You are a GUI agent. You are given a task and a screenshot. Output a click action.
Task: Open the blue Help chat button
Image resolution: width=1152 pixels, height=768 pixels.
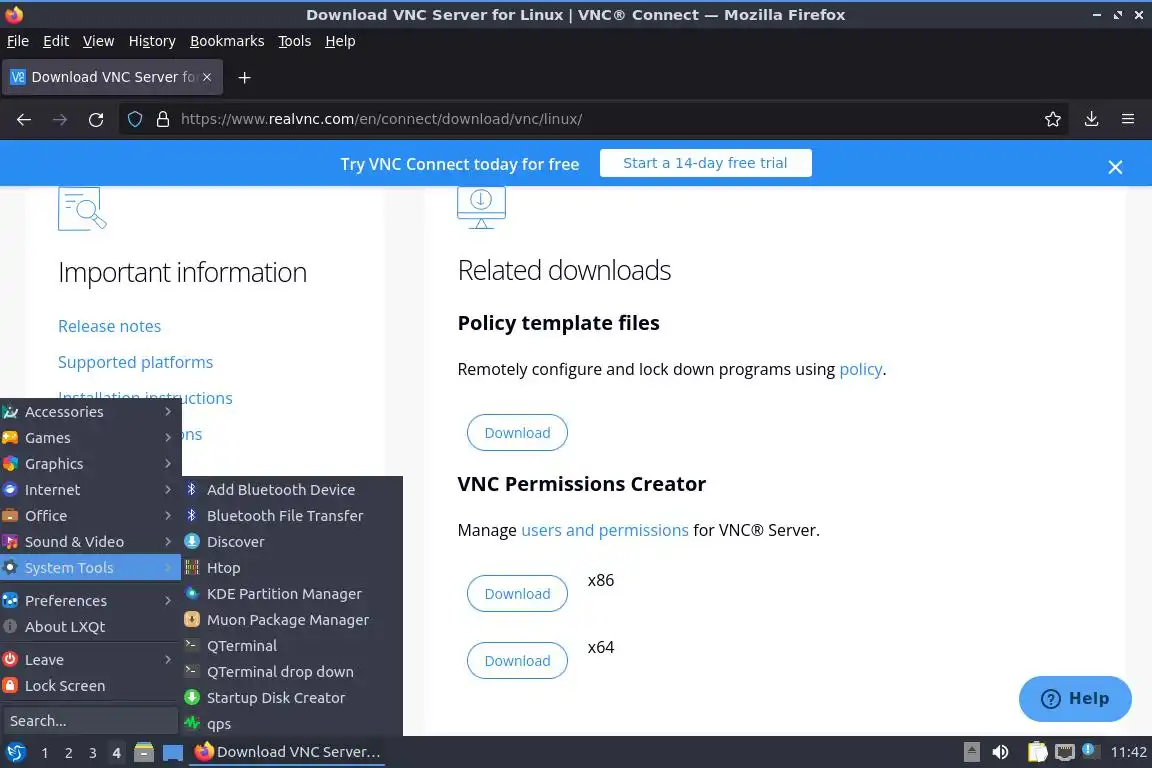tap(1075, 698)
